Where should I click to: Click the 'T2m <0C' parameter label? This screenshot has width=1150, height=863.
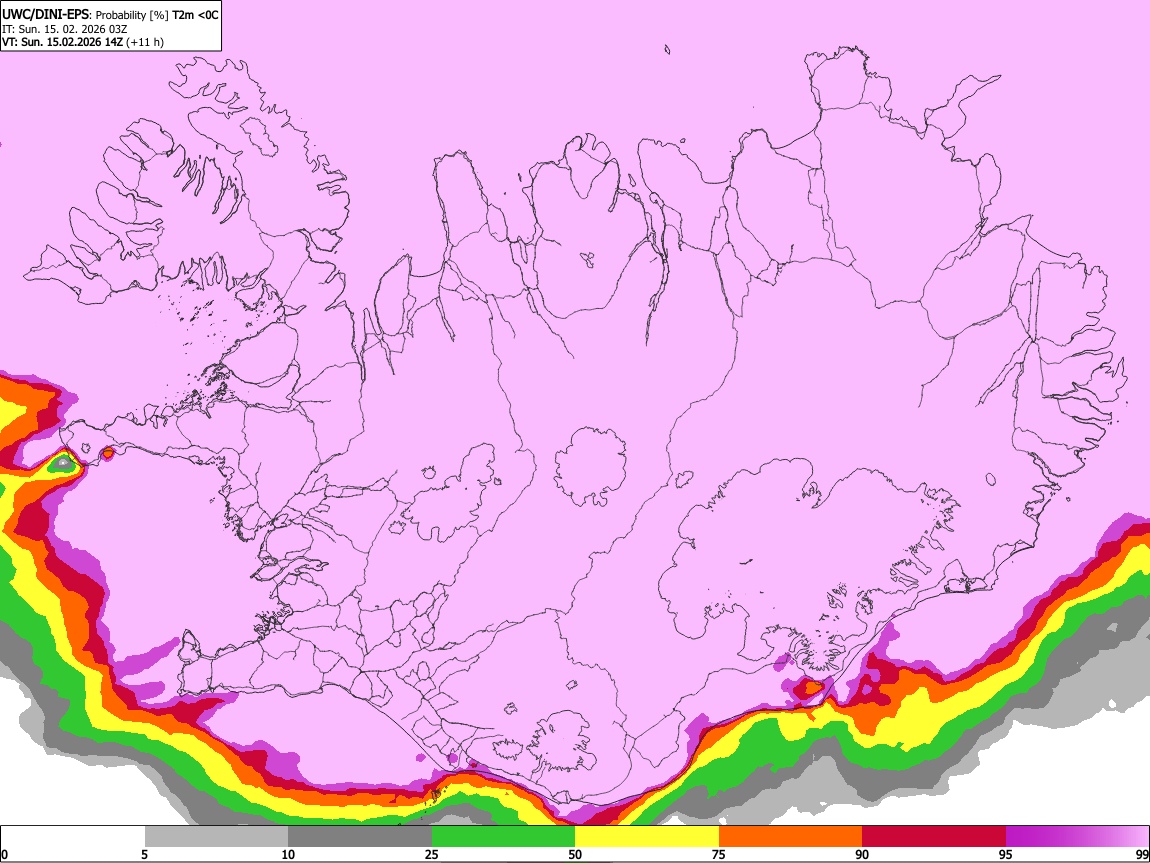pos(195,15)
